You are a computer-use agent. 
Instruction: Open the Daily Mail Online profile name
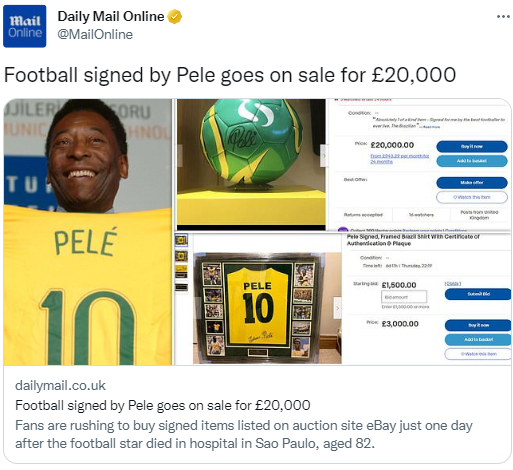point(111,17)
